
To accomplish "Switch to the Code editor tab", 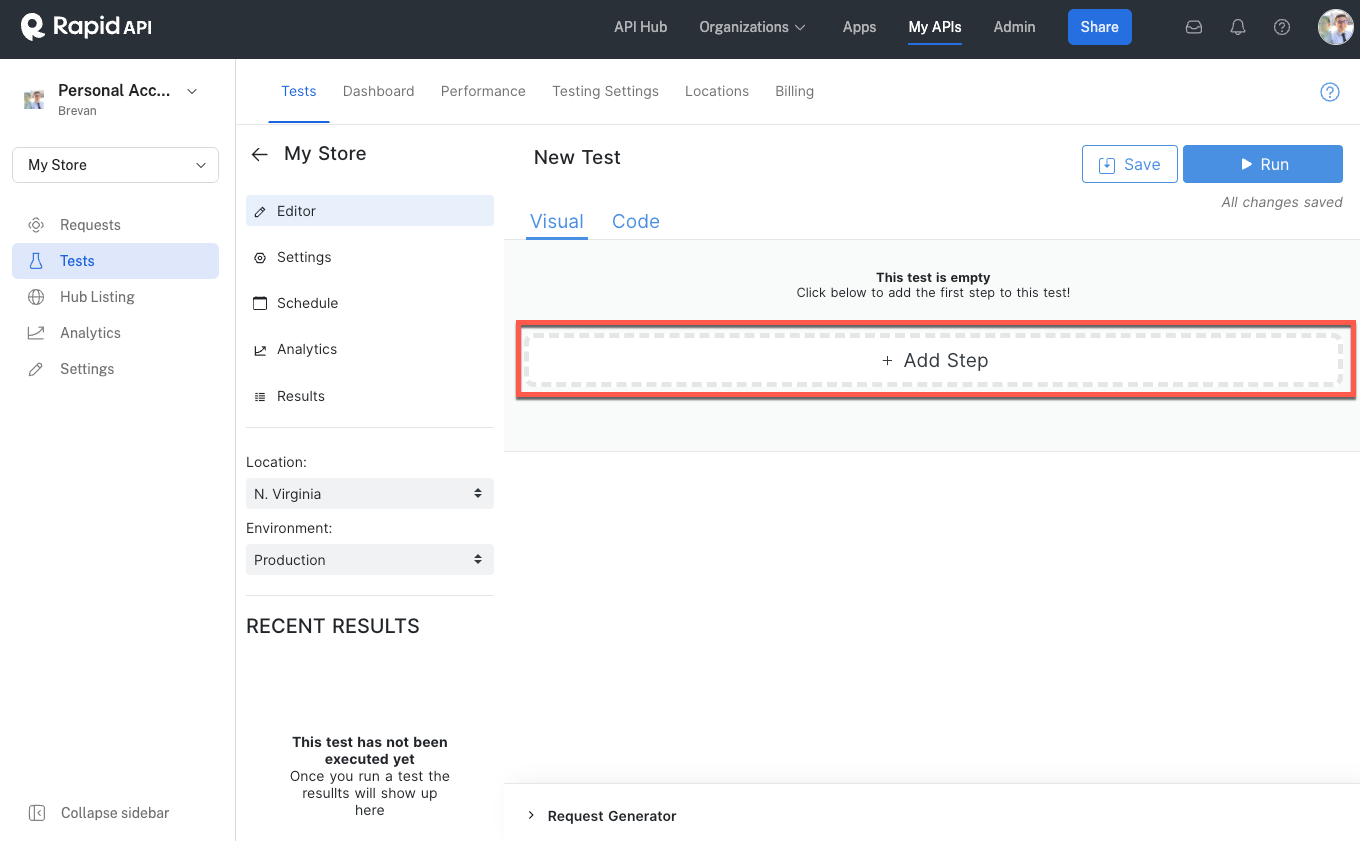I will coord(636,222).
